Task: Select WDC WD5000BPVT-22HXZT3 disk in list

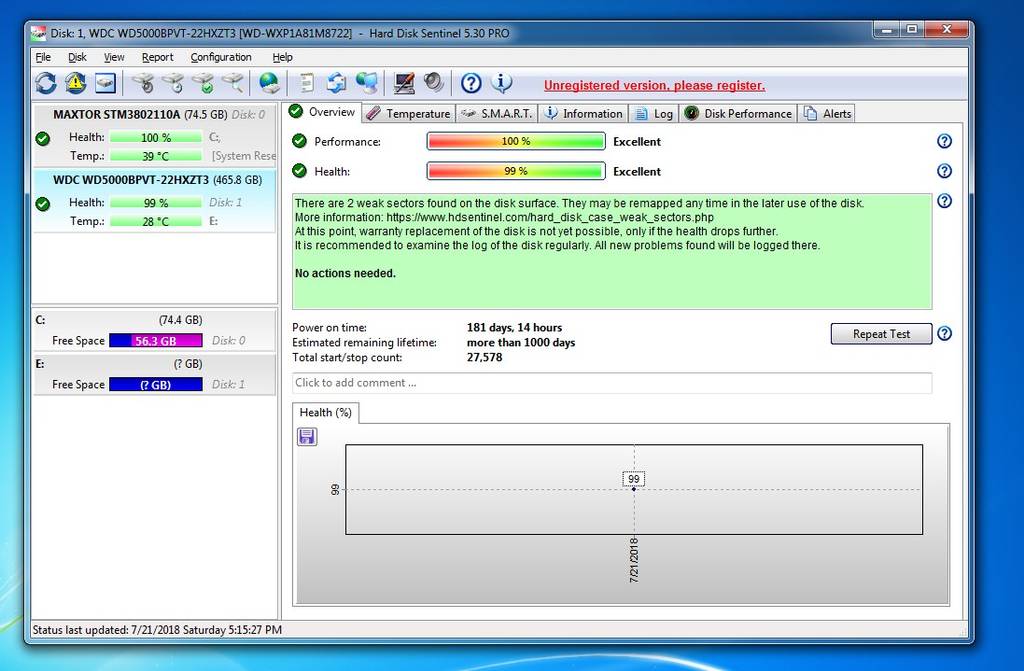Action: [155, 201]
